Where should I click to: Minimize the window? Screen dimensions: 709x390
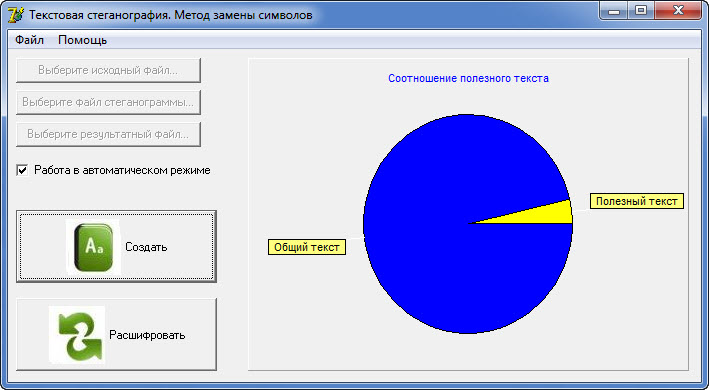tap(614, 11)
